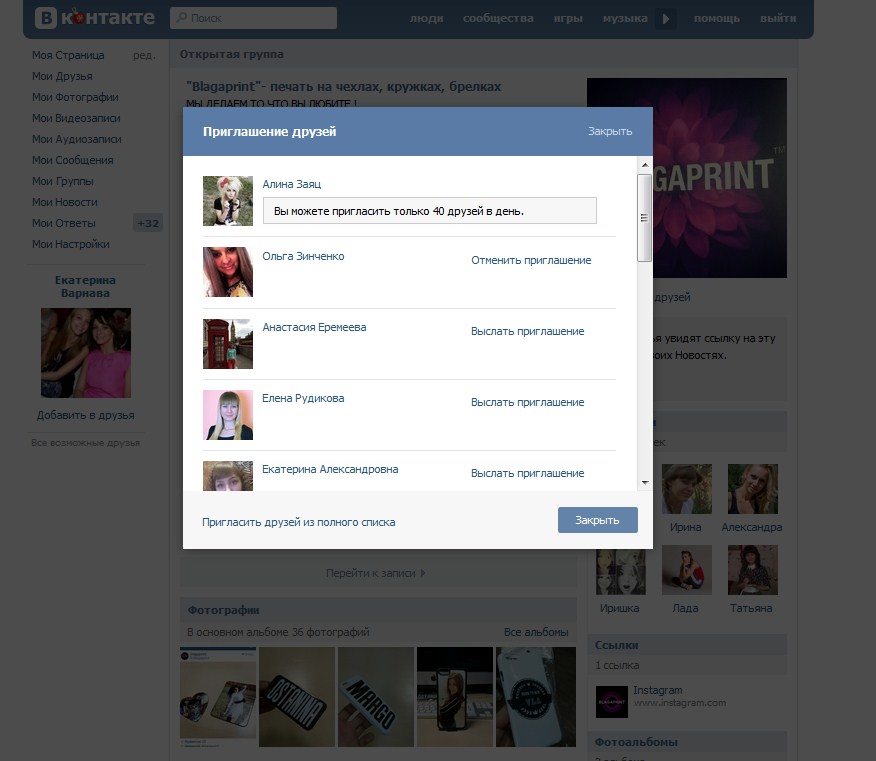The width and height of the screenshot is (876, 761).
Task: Close dialog via 'Закрыть' header link
Action: click(610, 131)
